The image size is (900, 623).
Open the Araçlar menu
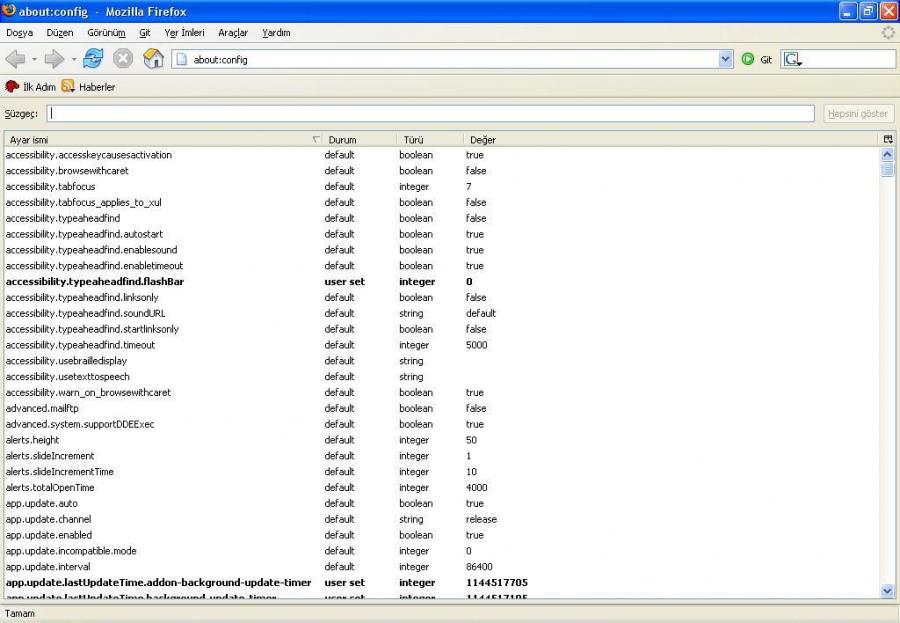(x=233, y=33)
